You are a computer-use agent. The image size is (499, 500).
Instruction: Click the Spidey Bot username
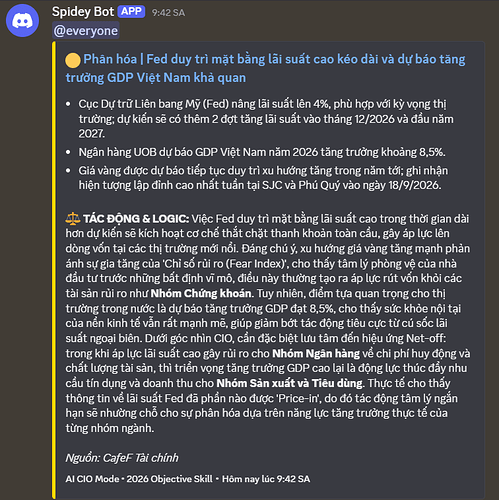pos(83,12)
